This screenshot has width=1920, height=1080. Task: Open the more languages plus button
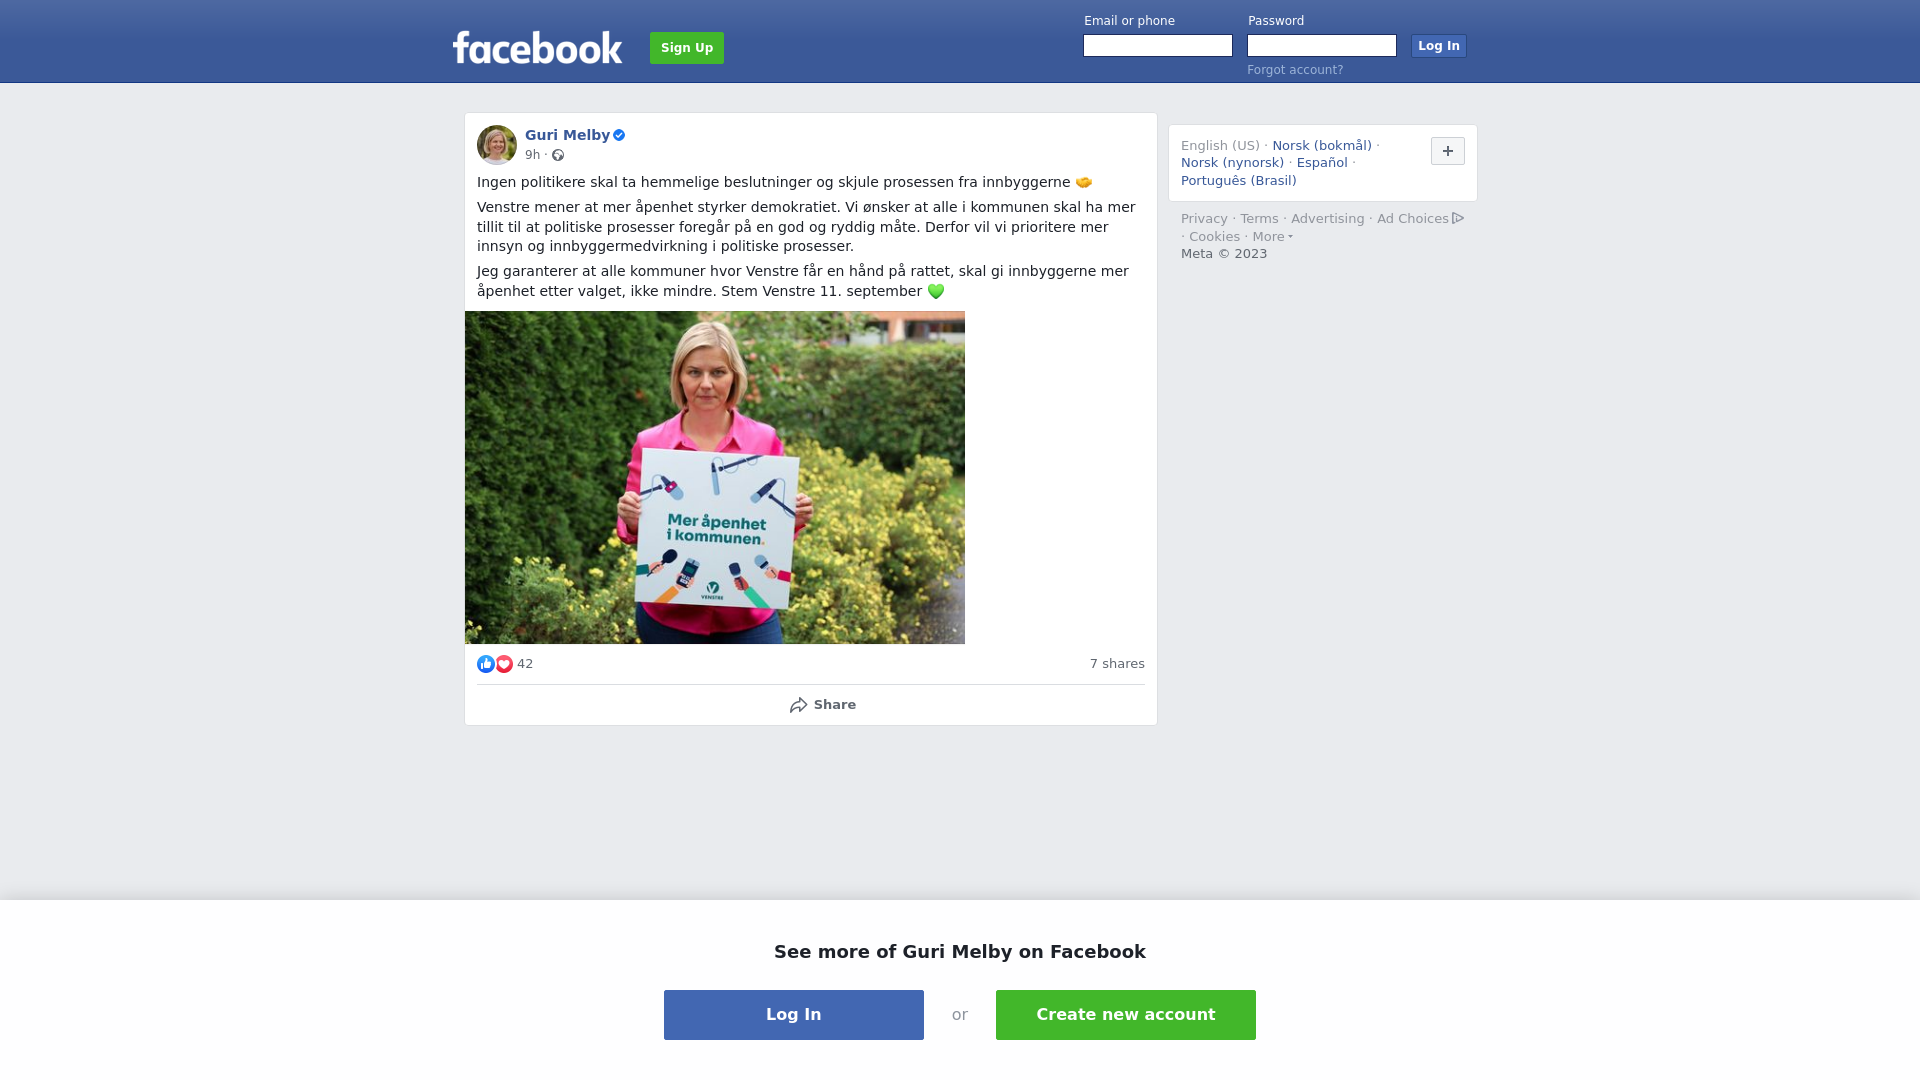(x=1448, y=151)
